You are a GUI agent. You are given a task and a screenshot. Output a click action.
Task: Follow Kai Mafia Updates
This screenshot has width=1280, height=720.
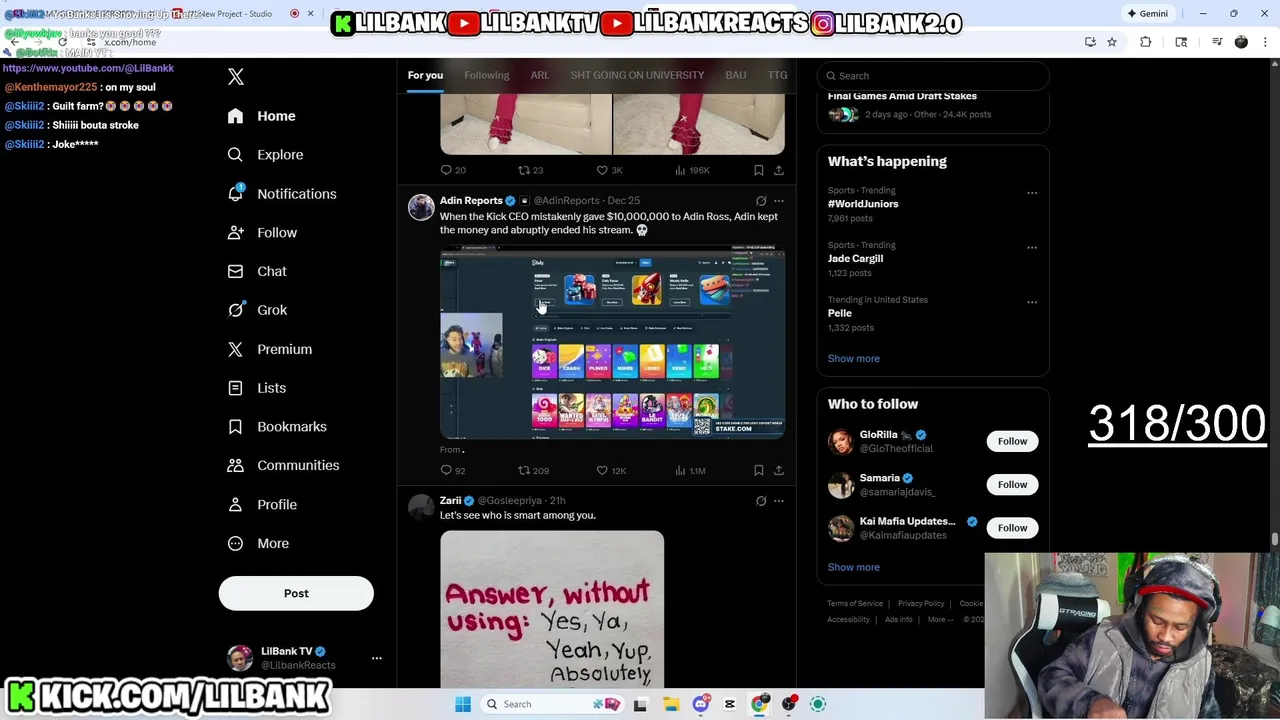pyautogui.click(x=1012, y=528)
